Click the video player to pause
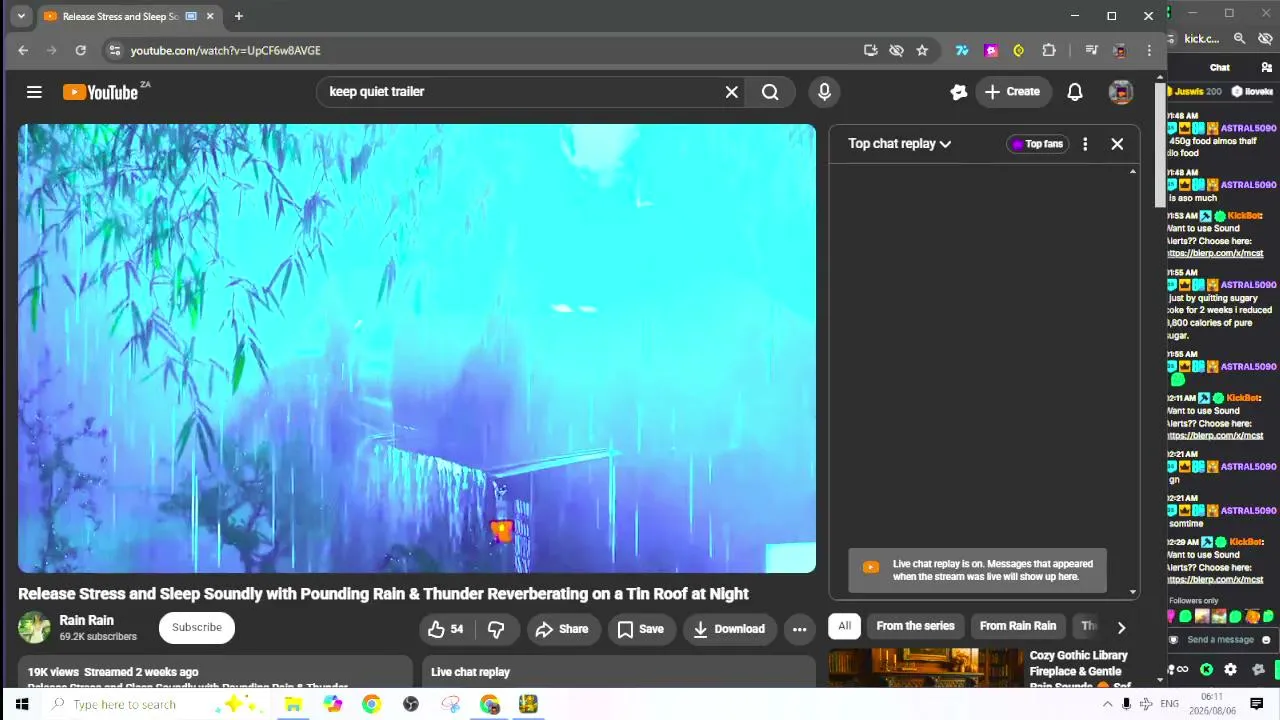1280x720 pixels. pyautogui.click(x=417, y=348)
